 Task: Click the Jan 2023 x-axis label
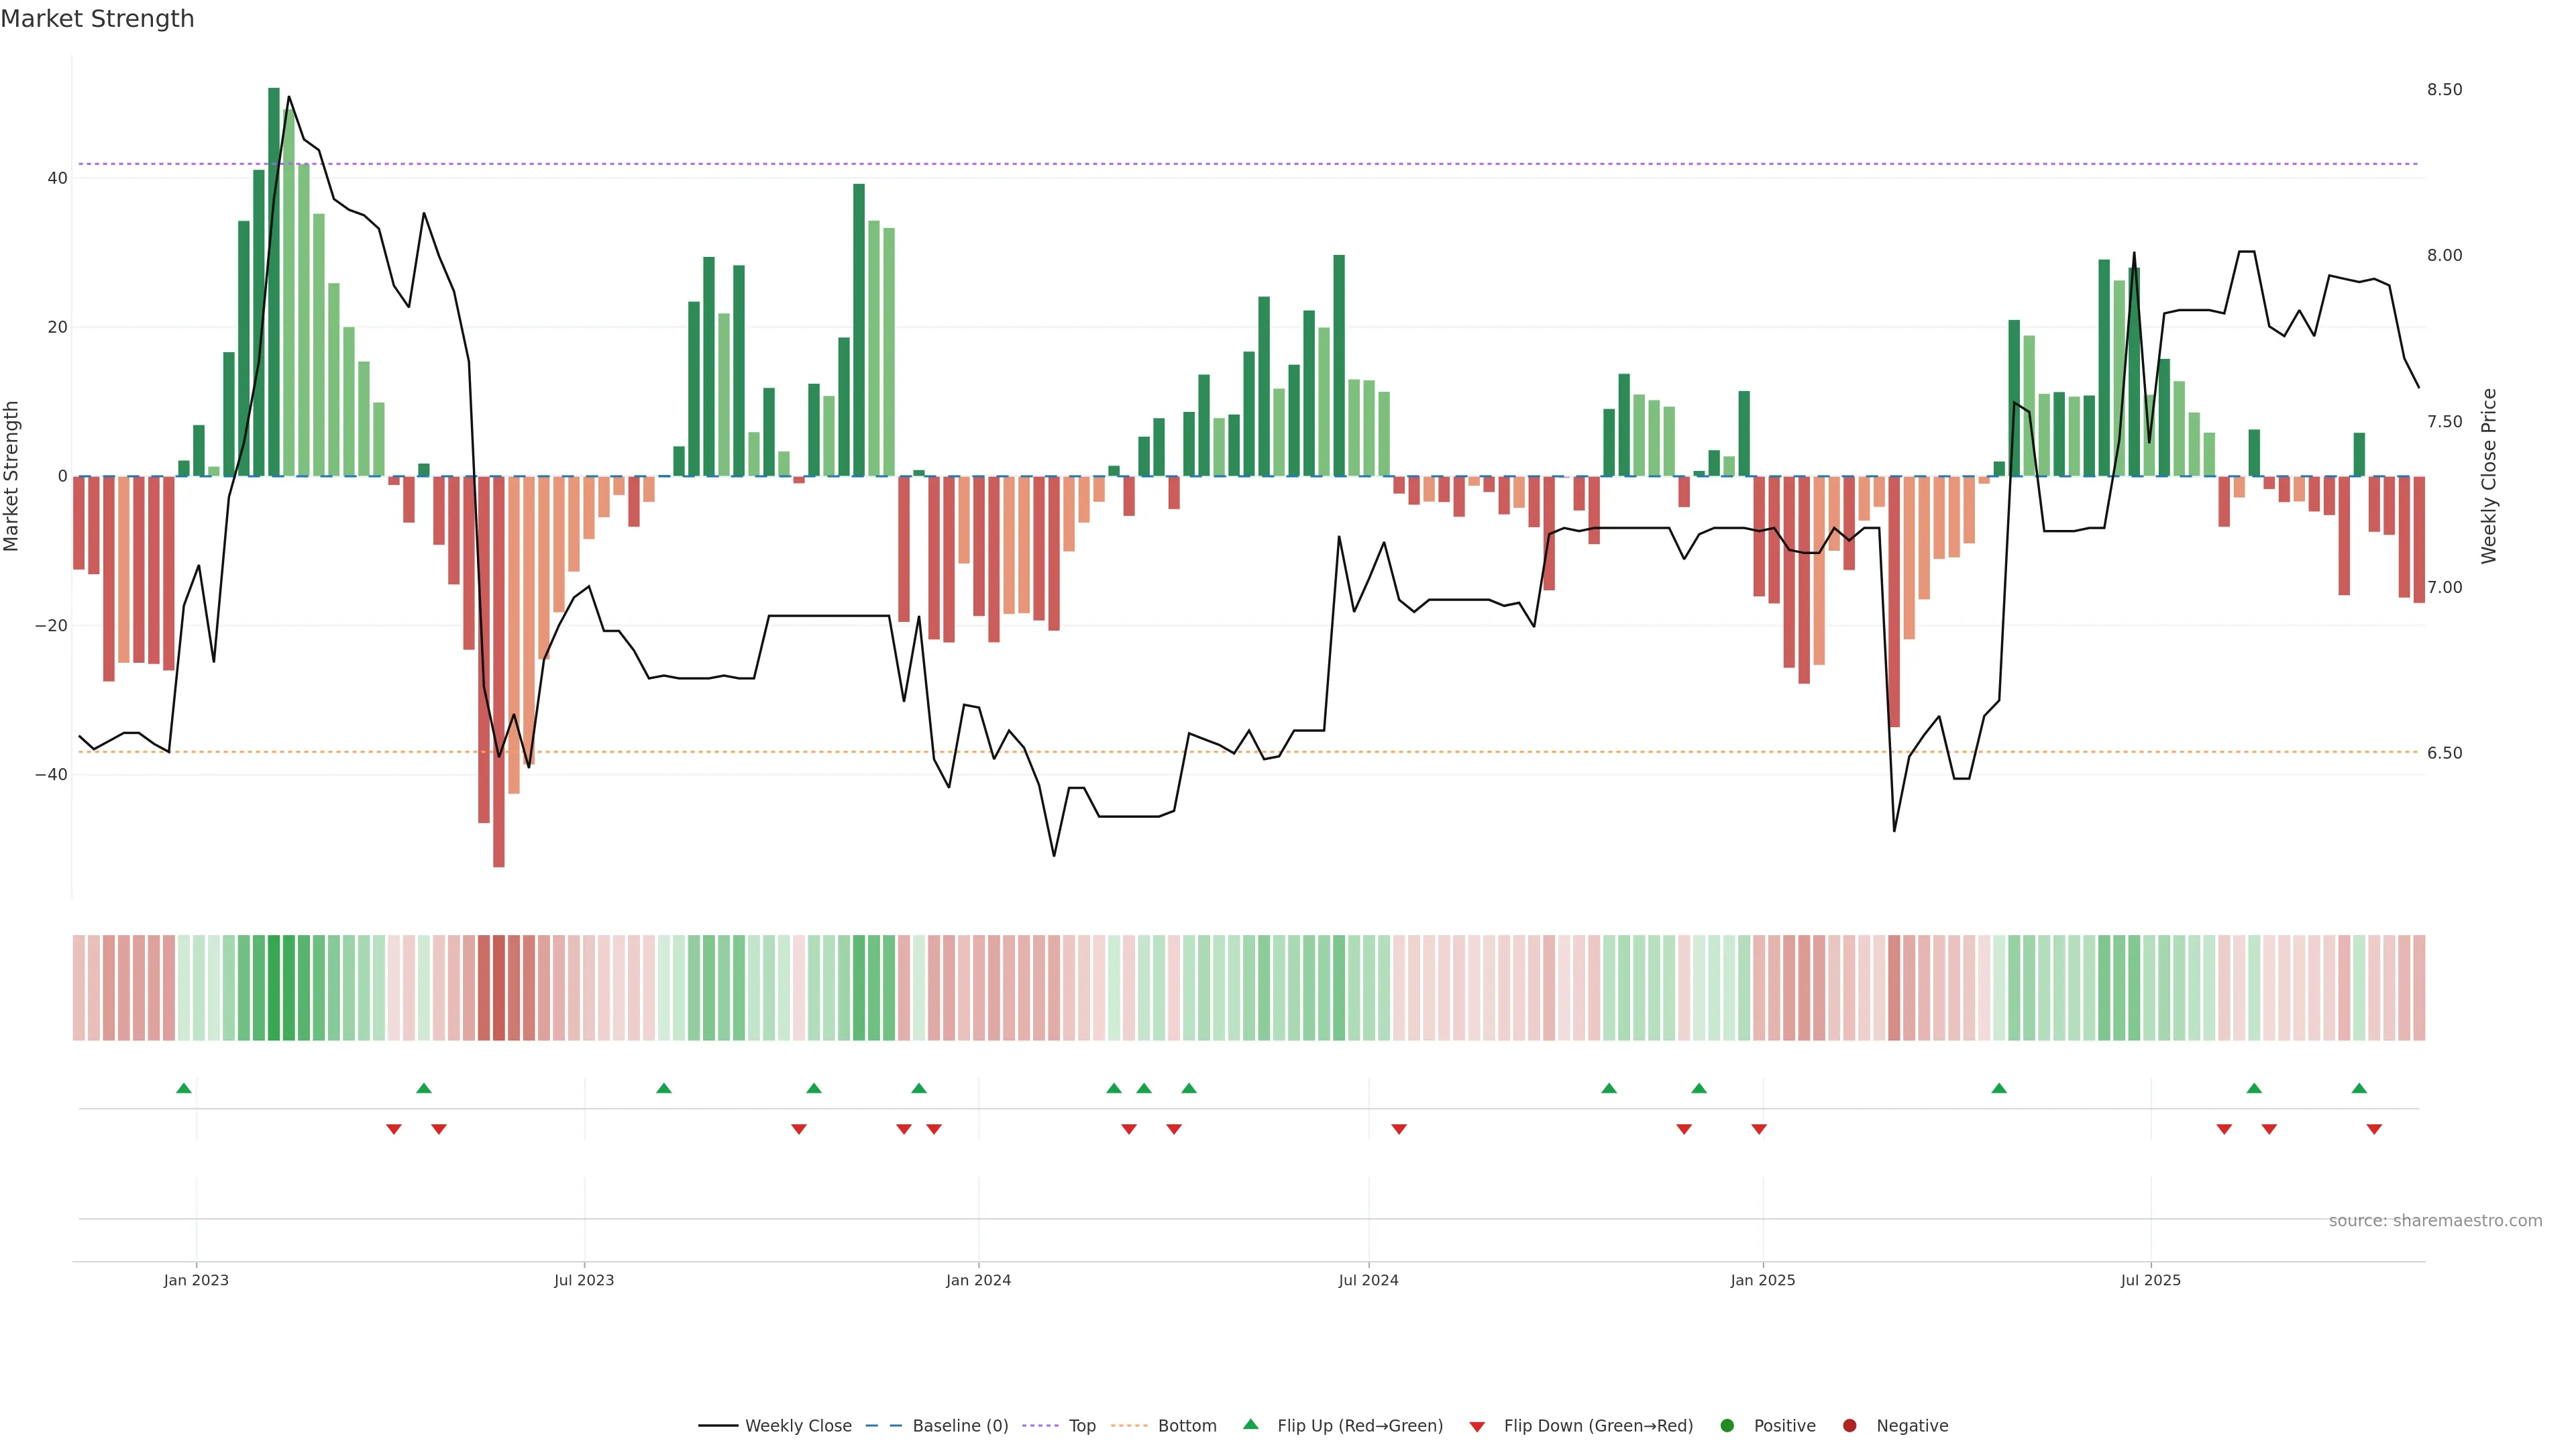[196, 1280]
